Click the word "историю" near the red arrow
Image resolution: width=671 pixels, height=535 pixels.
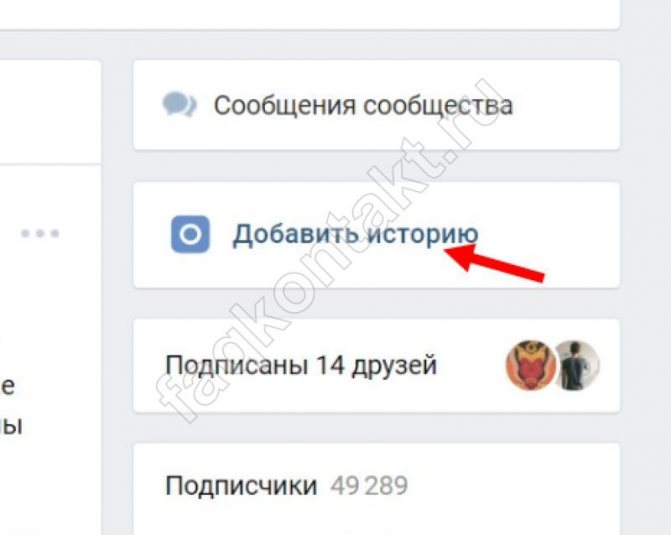423,234
